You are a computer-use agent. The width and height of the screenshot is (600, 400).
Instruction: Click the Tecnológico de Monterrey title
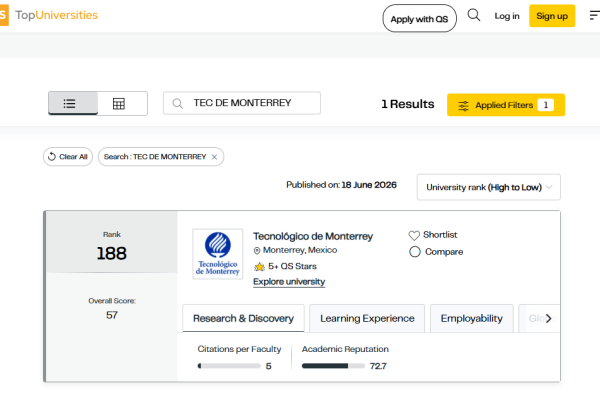(313, 237)
